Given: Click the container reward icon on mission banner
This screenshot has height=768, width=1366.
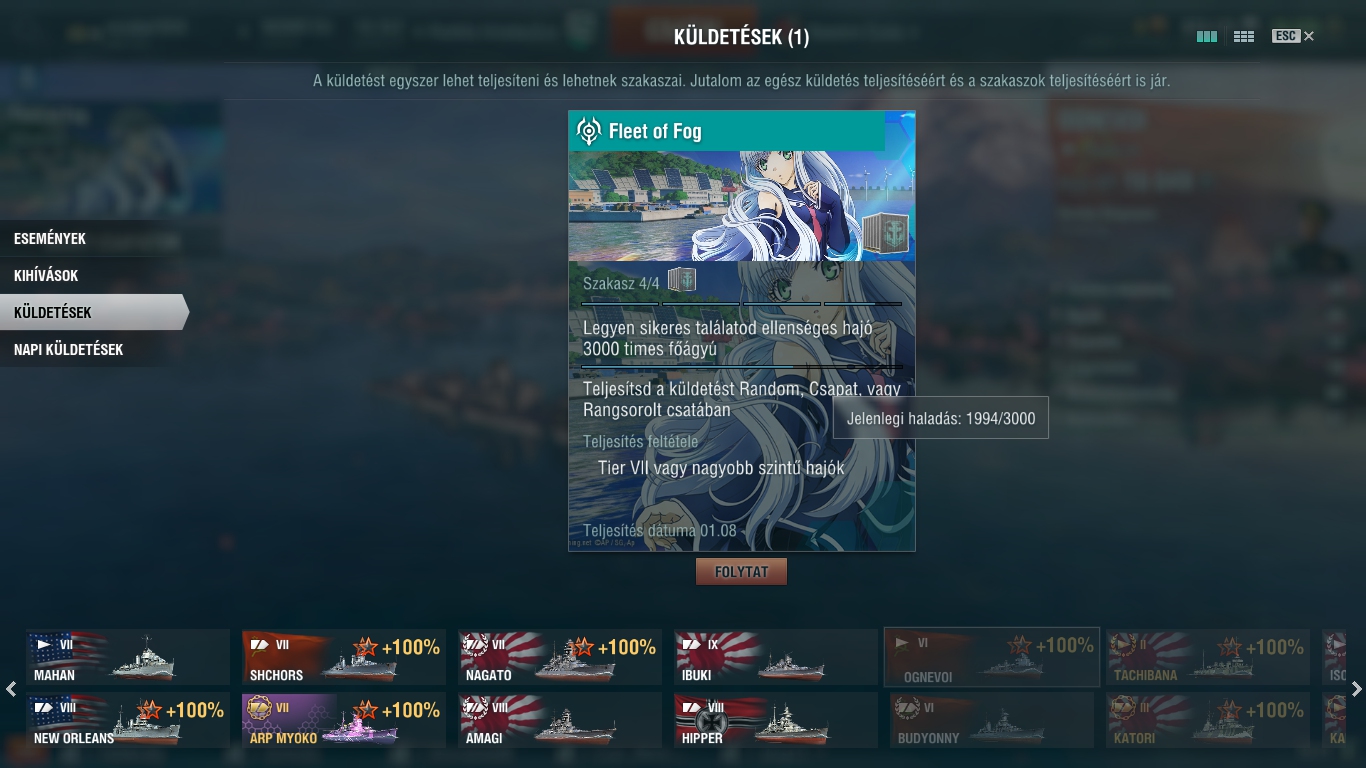Looking at the screenshot, I should coord(885,236).
